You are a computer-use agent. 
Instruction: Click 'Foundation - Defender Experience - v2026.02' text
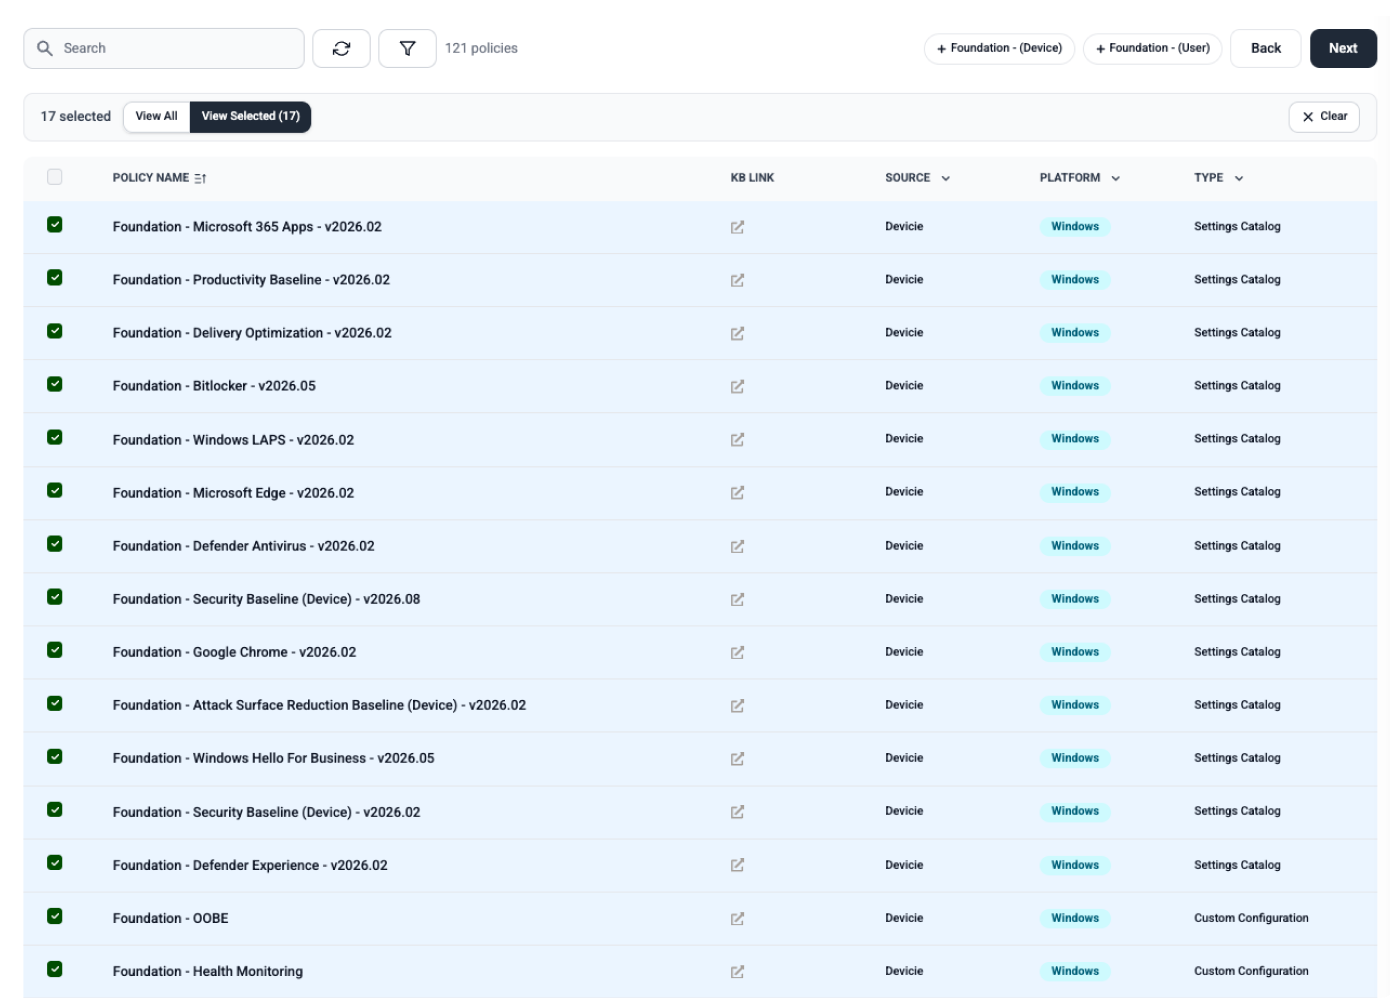pos(250,865)
